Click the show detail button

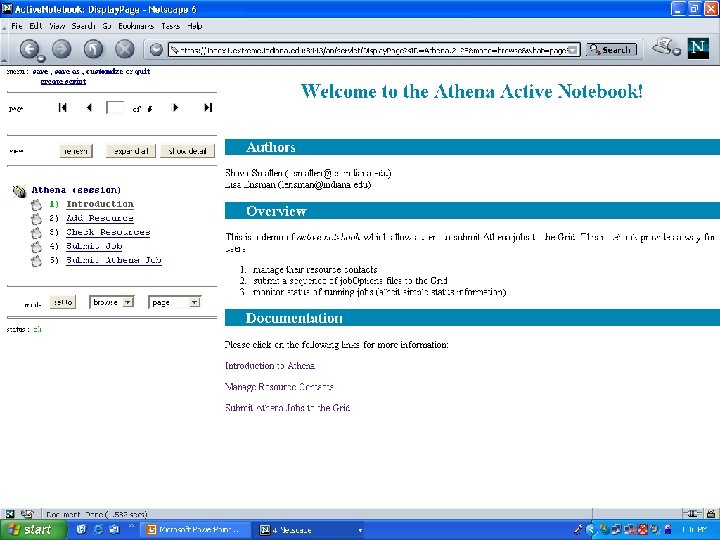tap(187, 151)
